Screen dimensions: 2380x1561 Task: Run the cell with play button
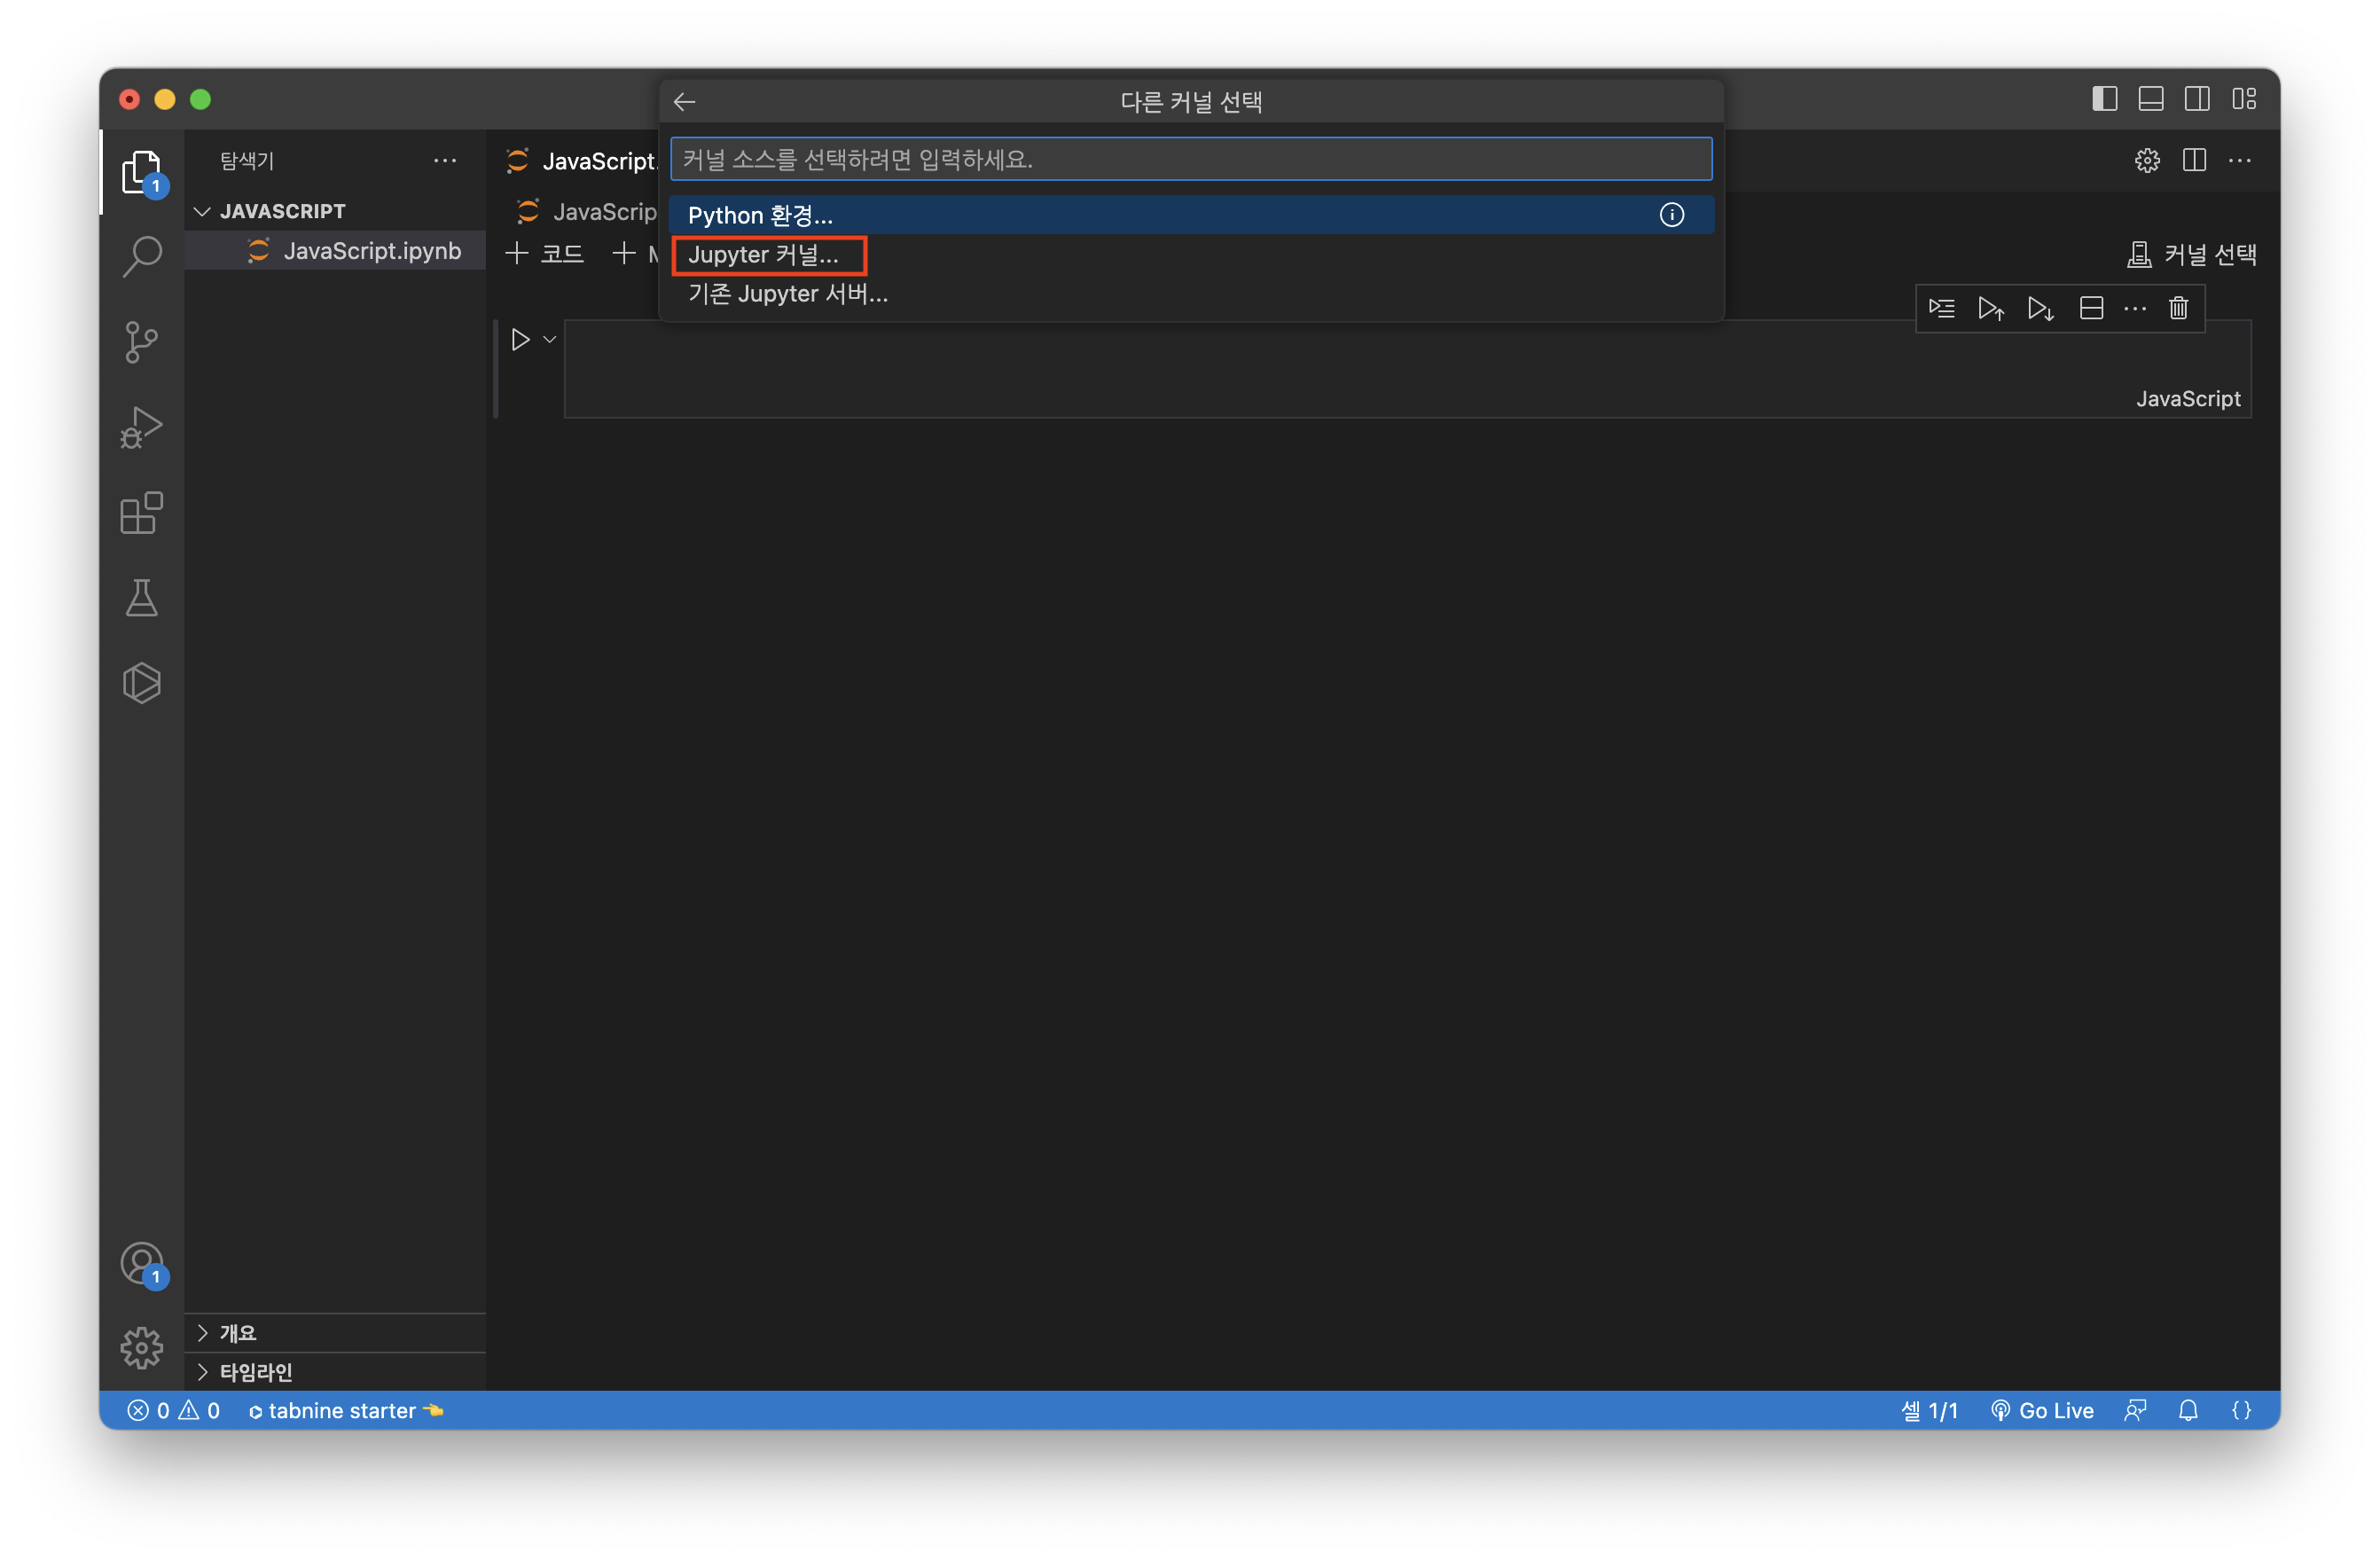click(520, 340)
